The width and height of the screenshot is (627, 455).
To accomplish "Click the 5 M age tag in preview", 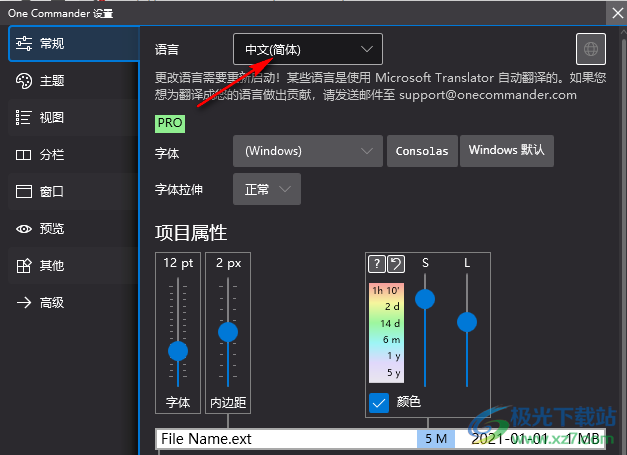I will coord(436,439).
